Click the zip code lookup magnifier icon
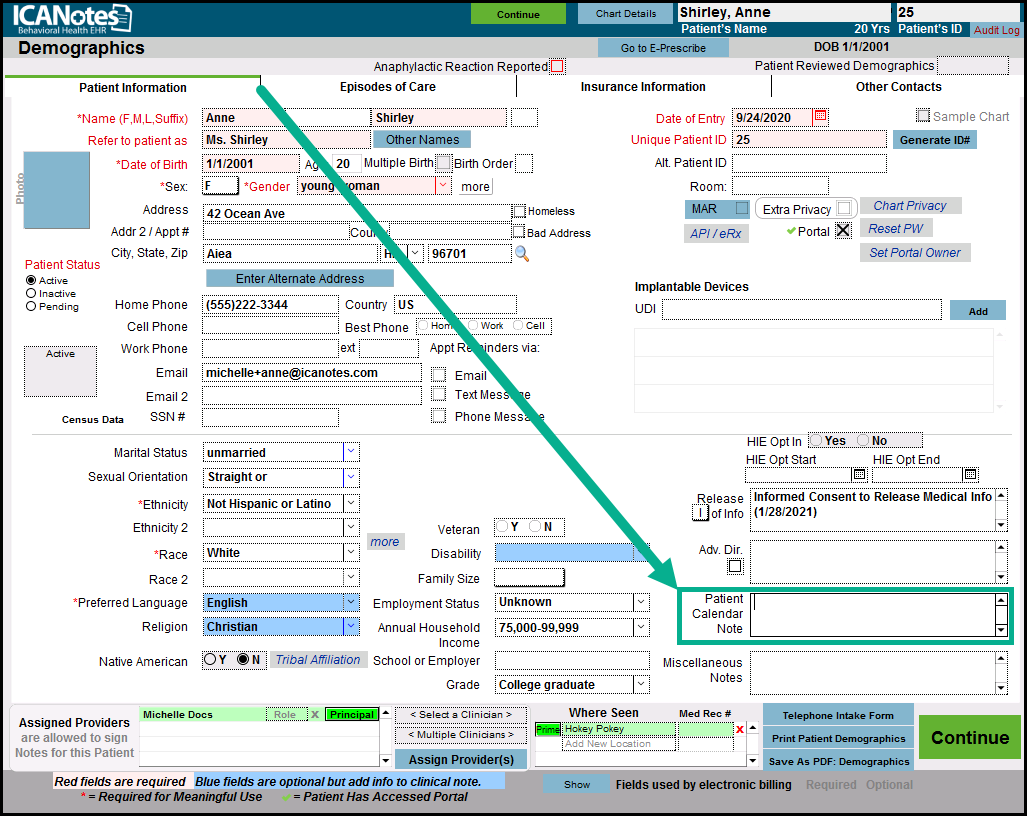The width and height of the screenshot is (1027, 816). point(522,254)
